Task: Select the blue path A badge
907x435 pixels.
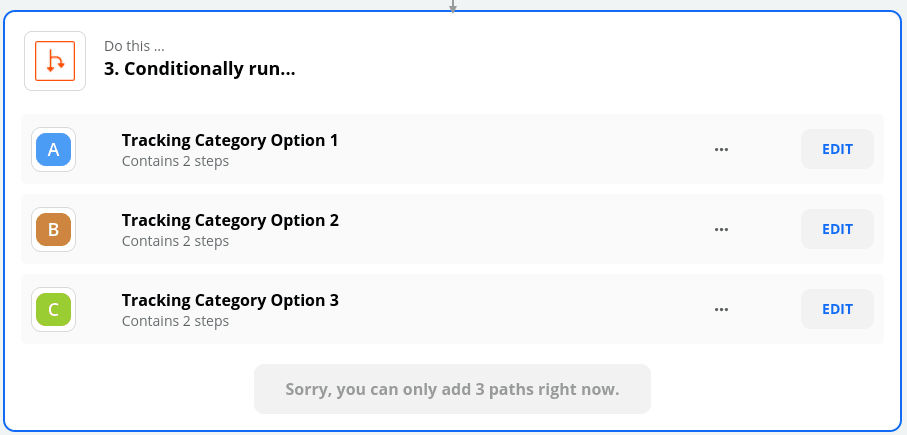Action: (53, 150)
